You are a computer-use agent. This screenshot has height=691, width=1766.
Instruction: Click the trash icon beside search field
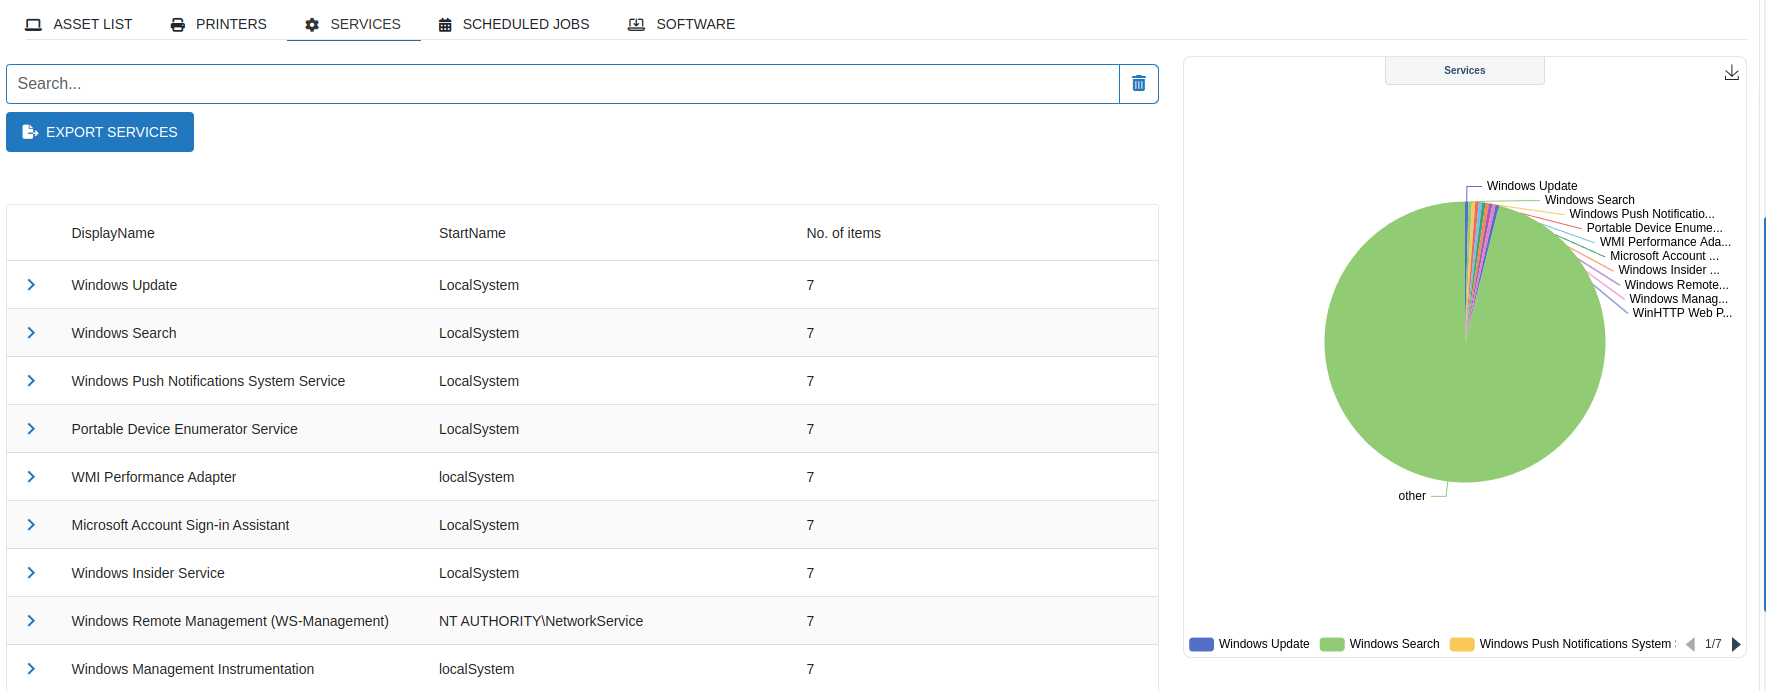tap(1138, 84)
